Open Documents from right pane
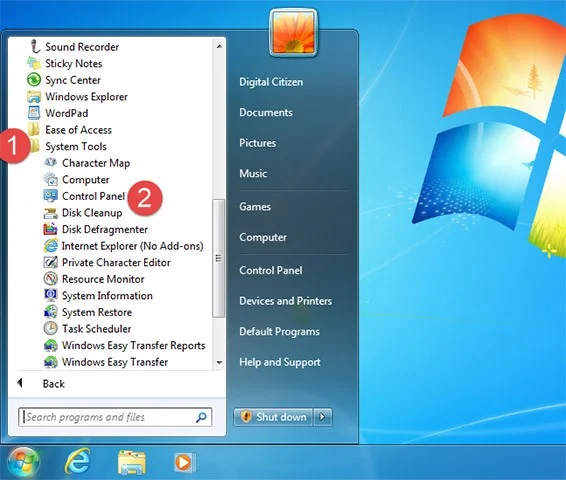The height and width of the screenshot is (480, 566). pyautogui.click(x=266, y=112)
